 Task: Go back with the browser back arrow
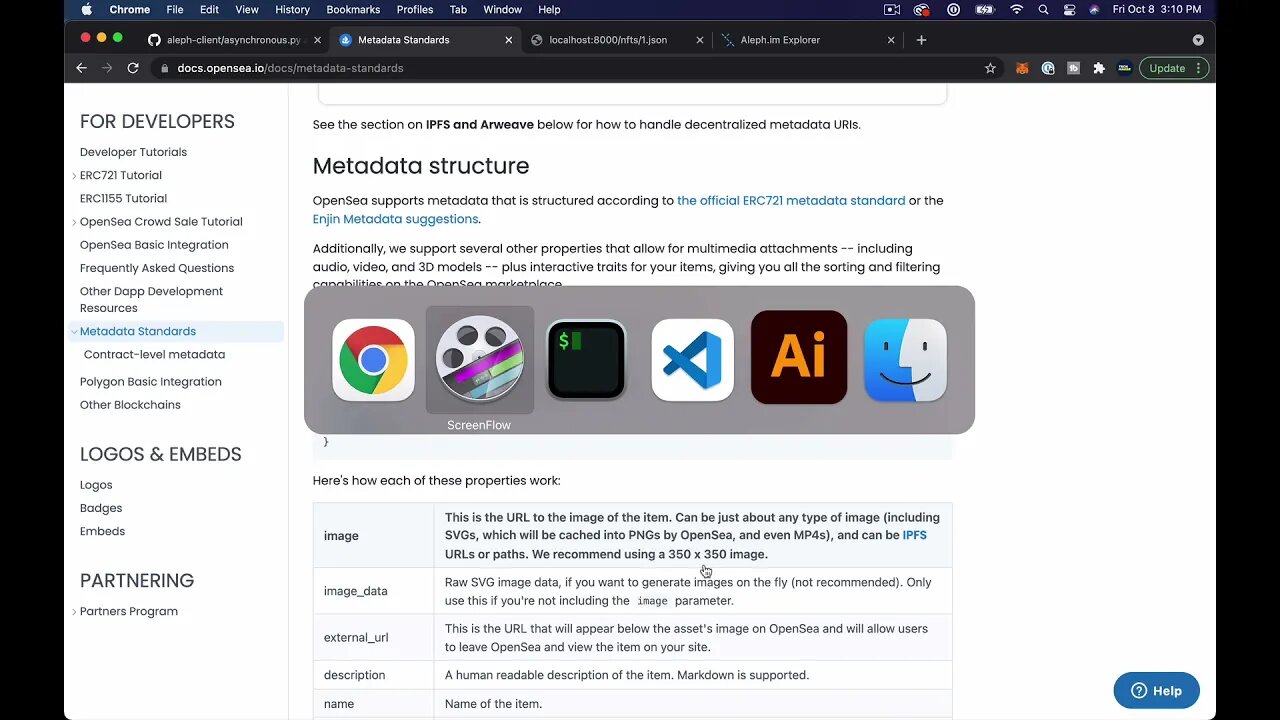click(82, 68)
